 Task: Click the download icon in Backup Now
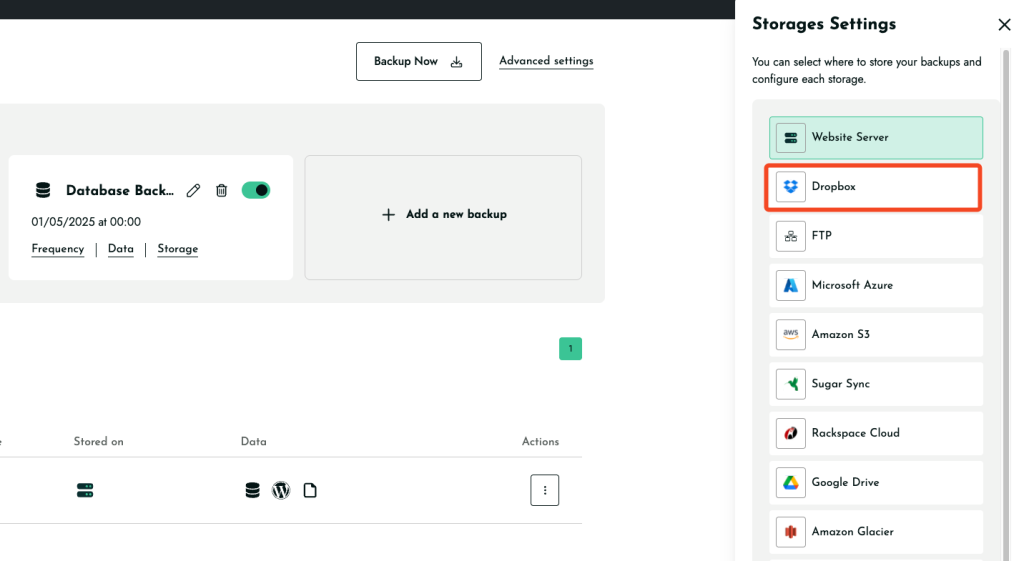click(456, 62)
